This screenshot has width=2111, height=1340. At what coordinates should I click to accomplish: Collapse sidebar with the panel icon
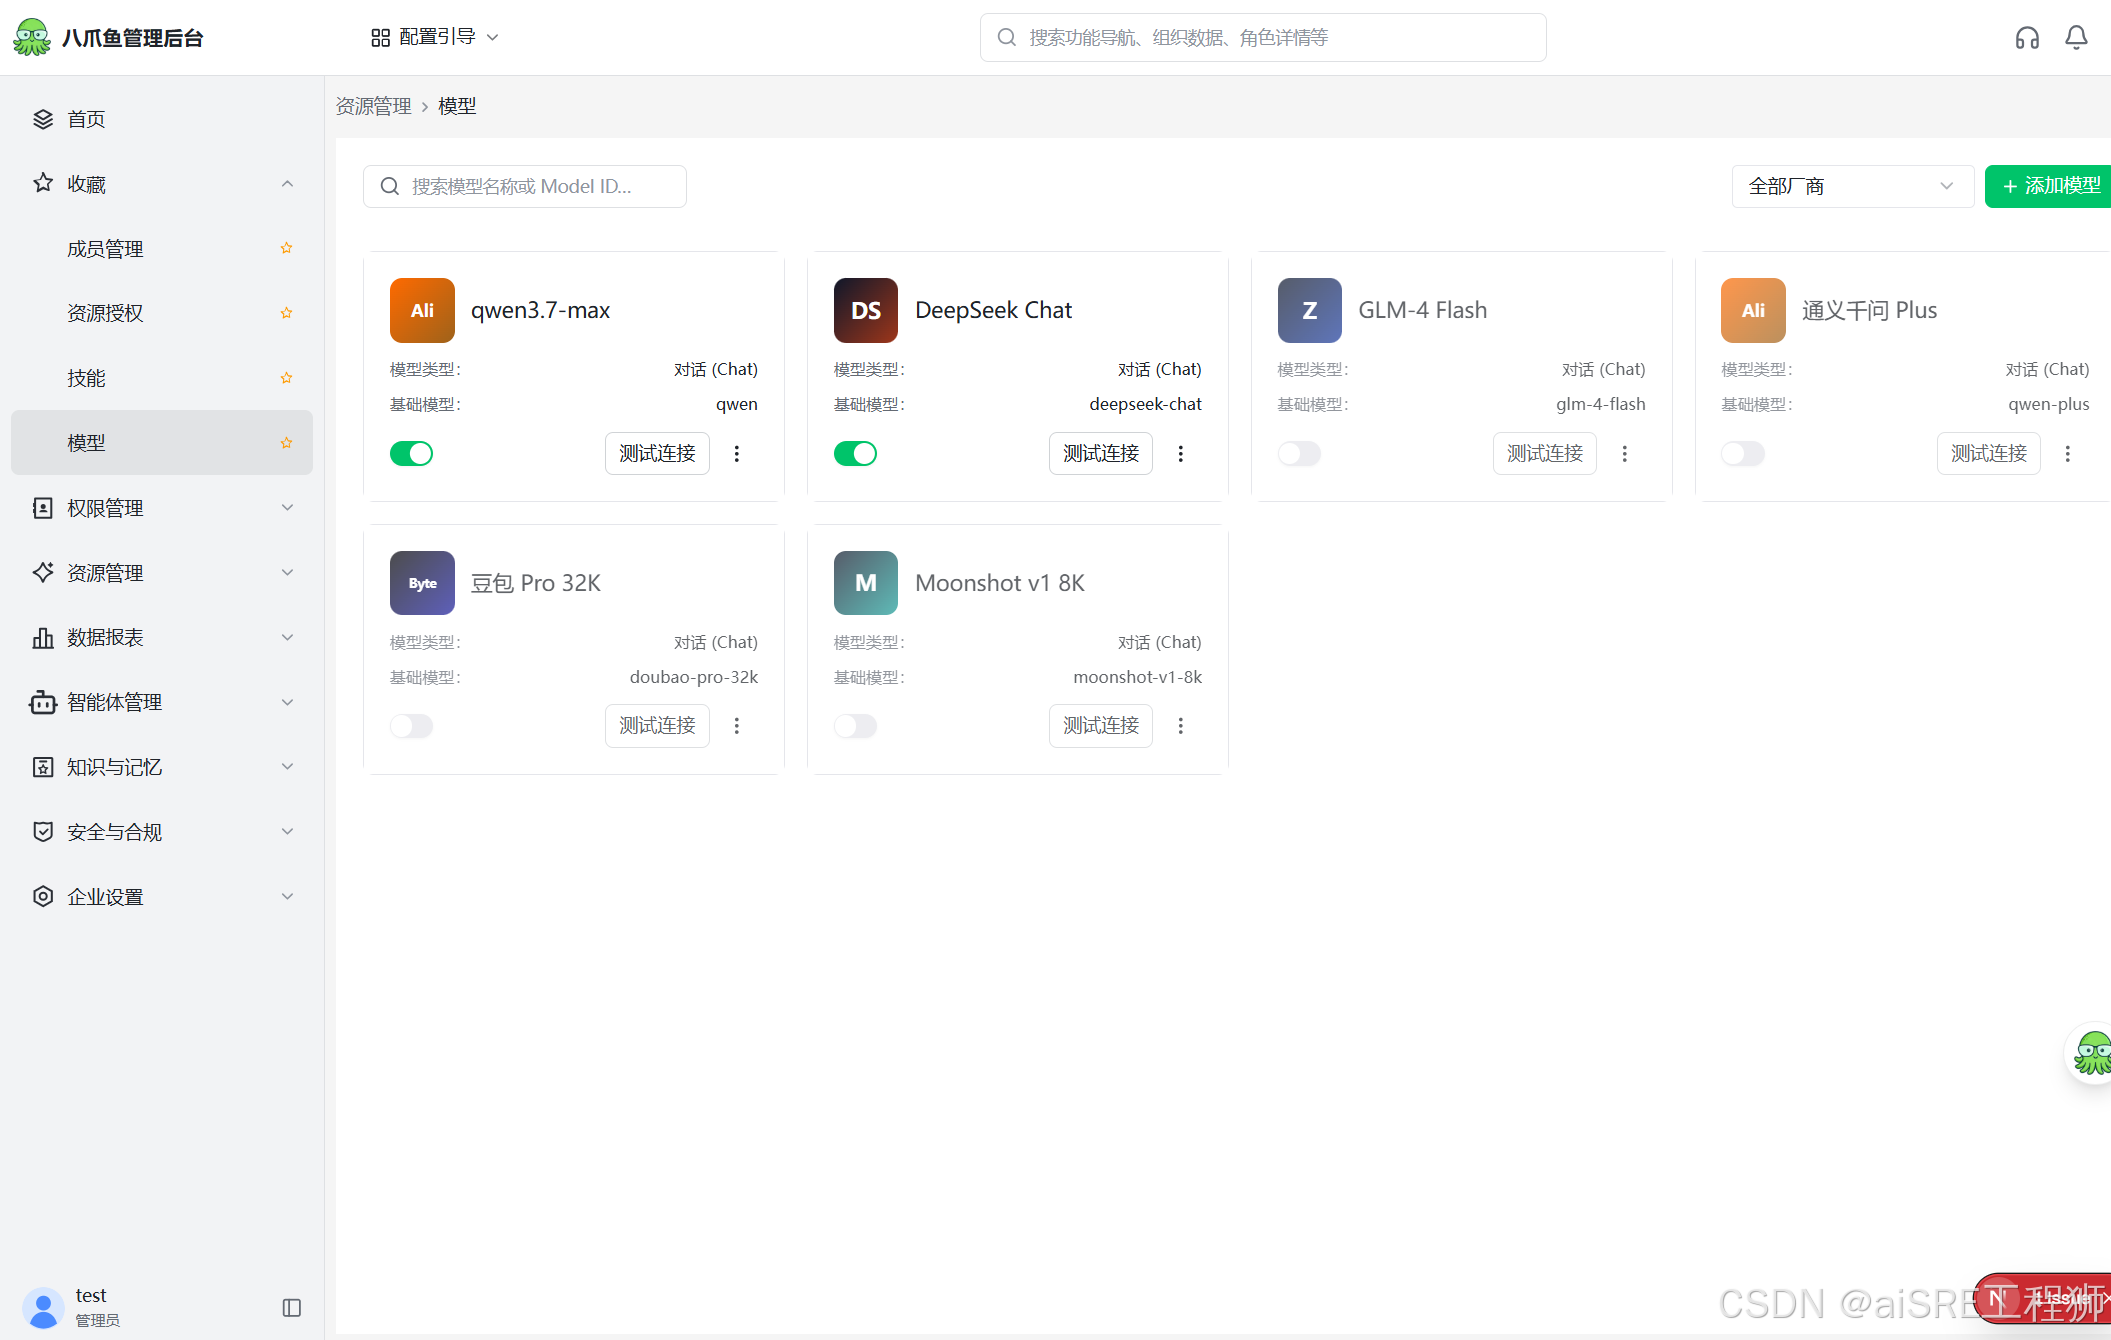pyautogui.click(x=292, y=1308)
